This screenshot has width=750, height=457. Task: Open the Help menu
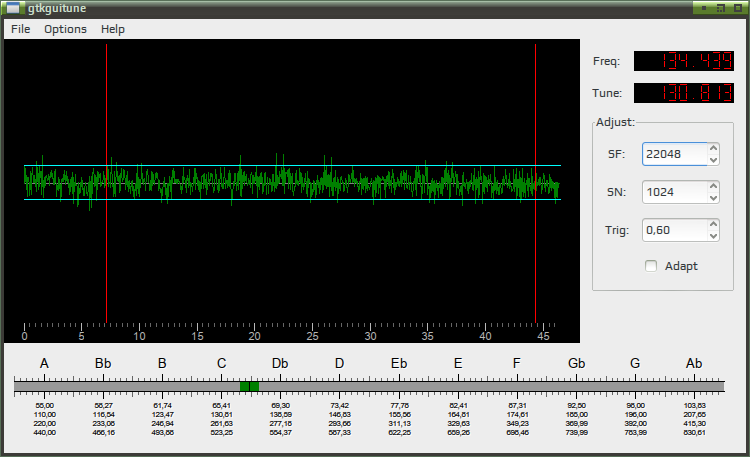coord(113,29)
